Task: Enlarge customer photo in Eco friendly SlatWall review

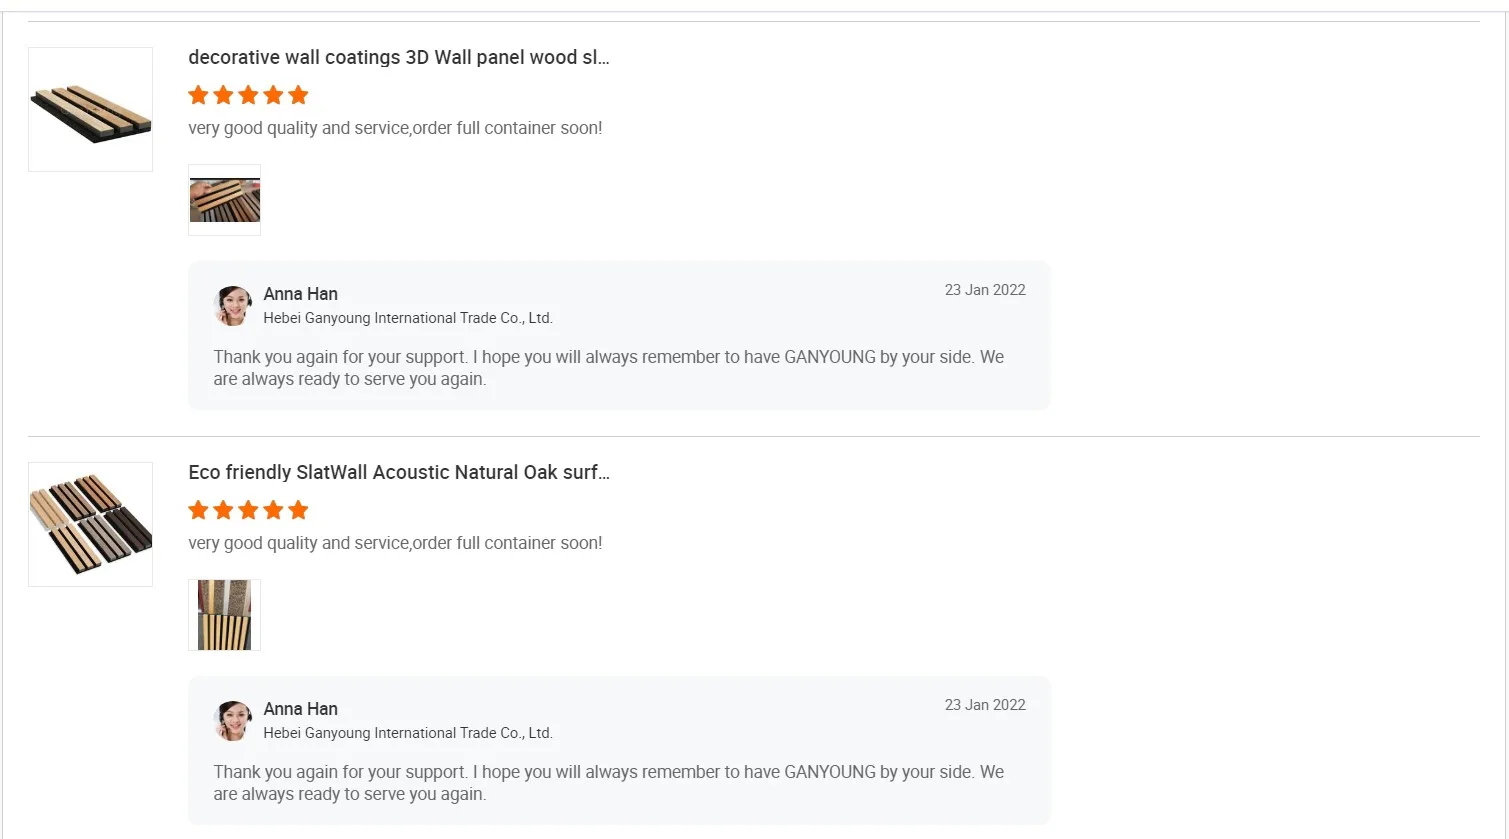Action: [224, 615]
